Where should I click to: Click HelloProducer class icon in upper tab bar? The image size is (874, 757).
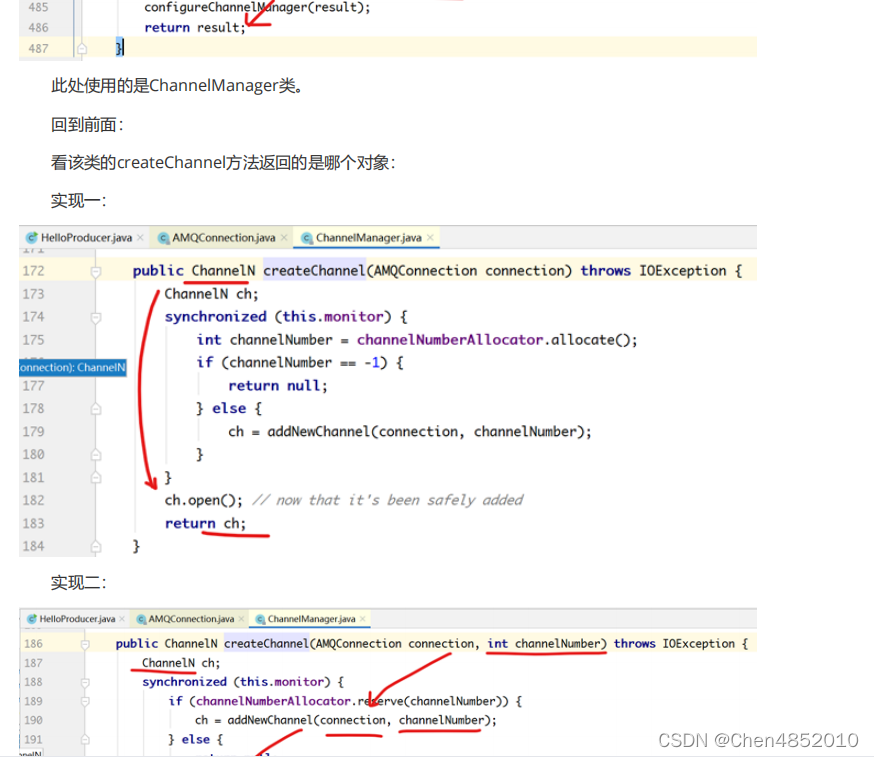32,238
